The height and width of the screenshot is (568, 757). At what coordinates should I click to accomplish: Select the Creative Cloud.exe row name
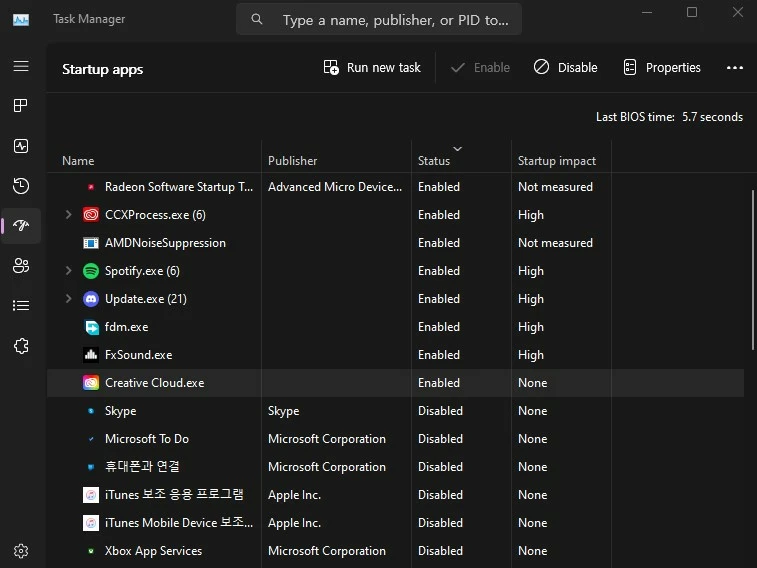154,383
